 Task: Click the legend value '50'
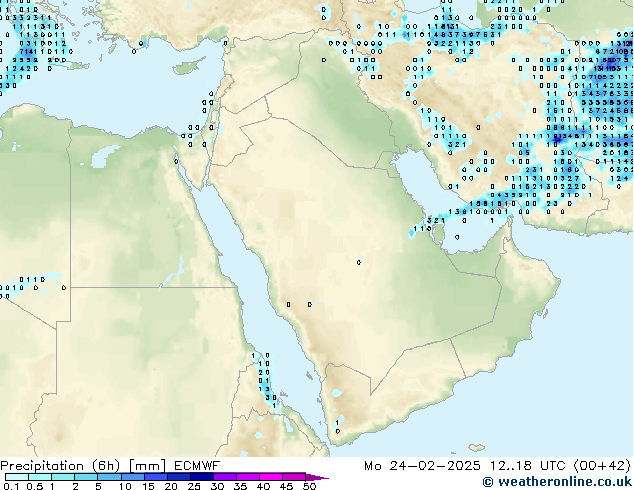click(x=309, y=486)
